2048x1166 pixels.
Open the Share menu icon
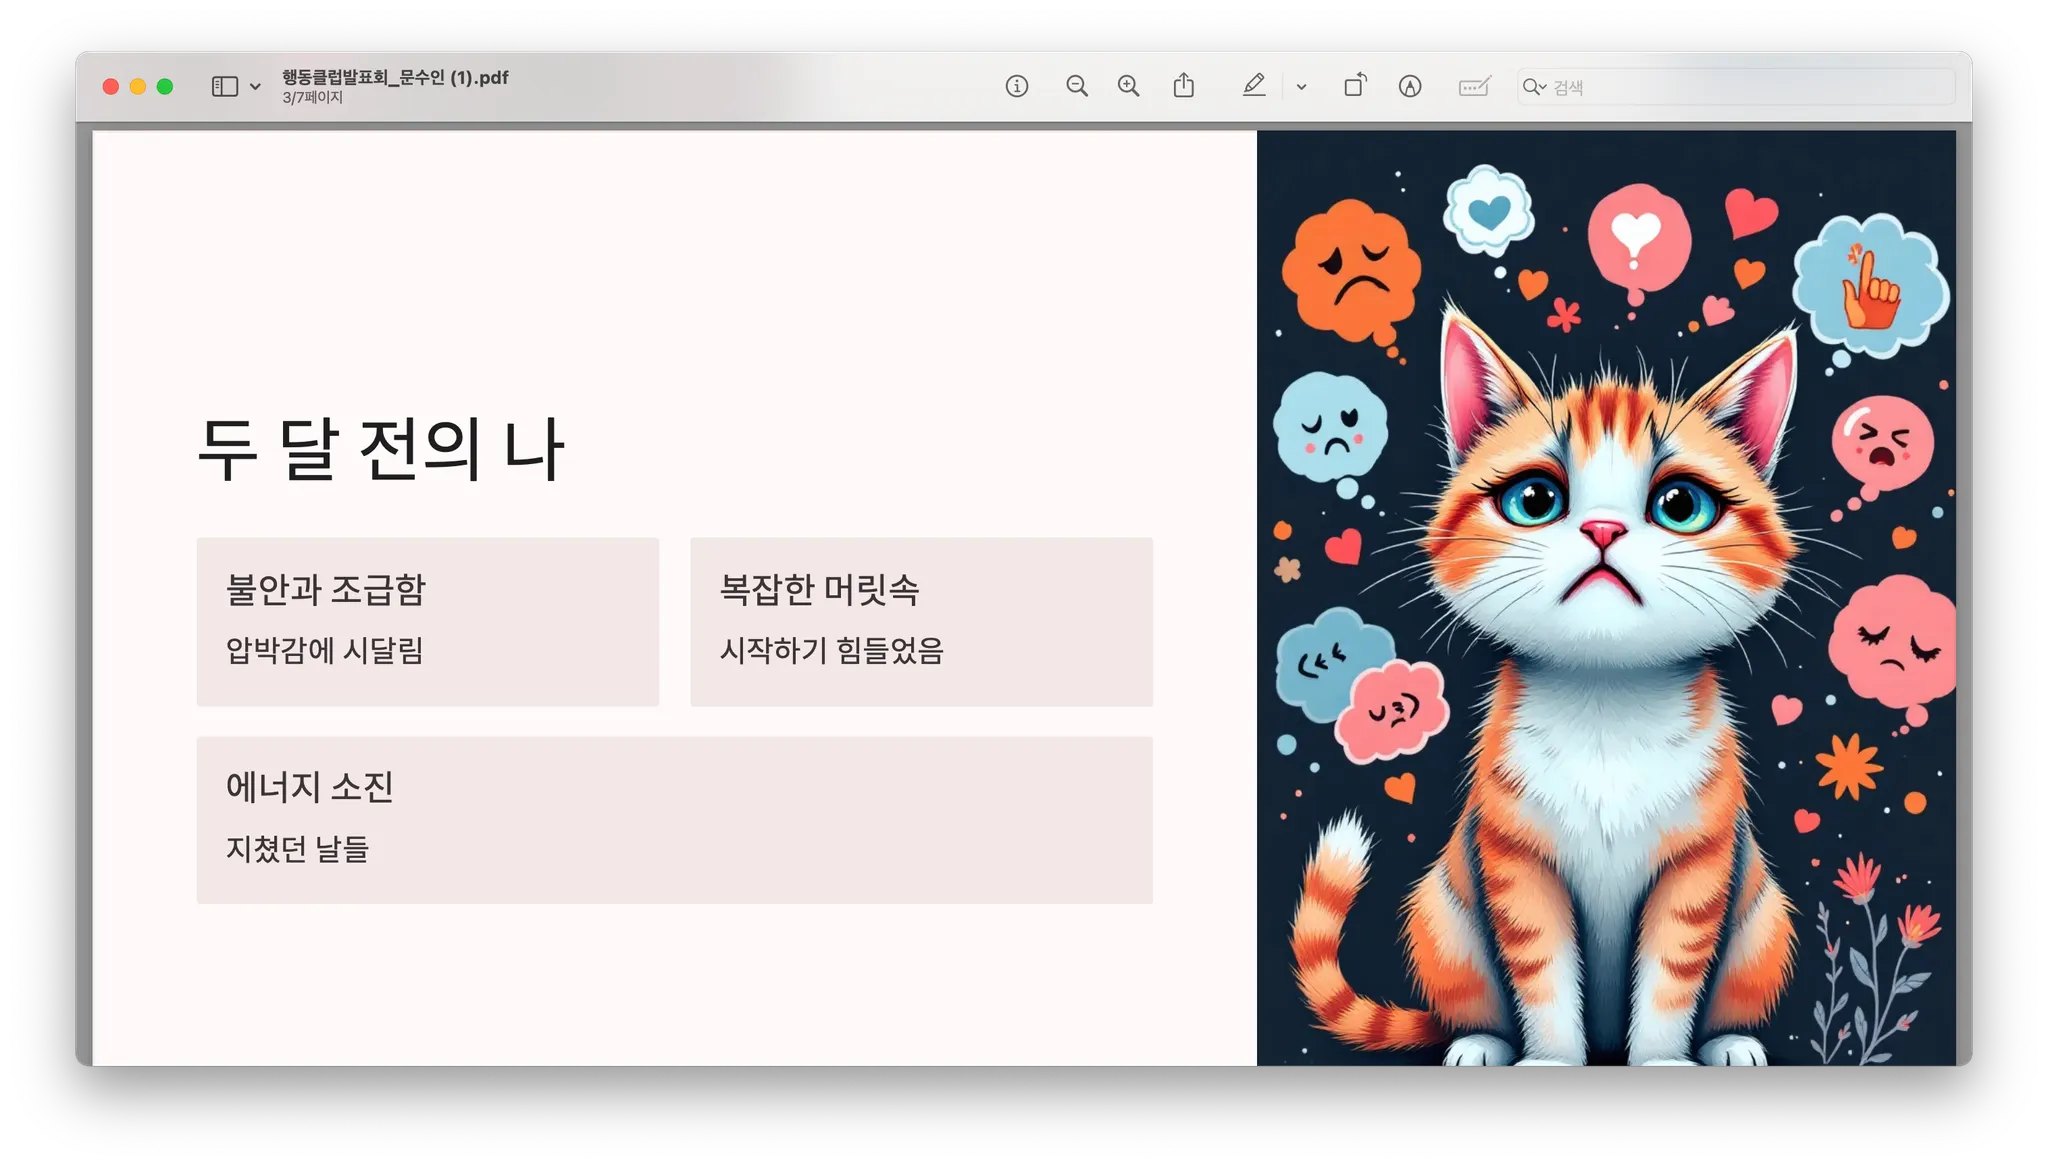(x=1183, y=86)
